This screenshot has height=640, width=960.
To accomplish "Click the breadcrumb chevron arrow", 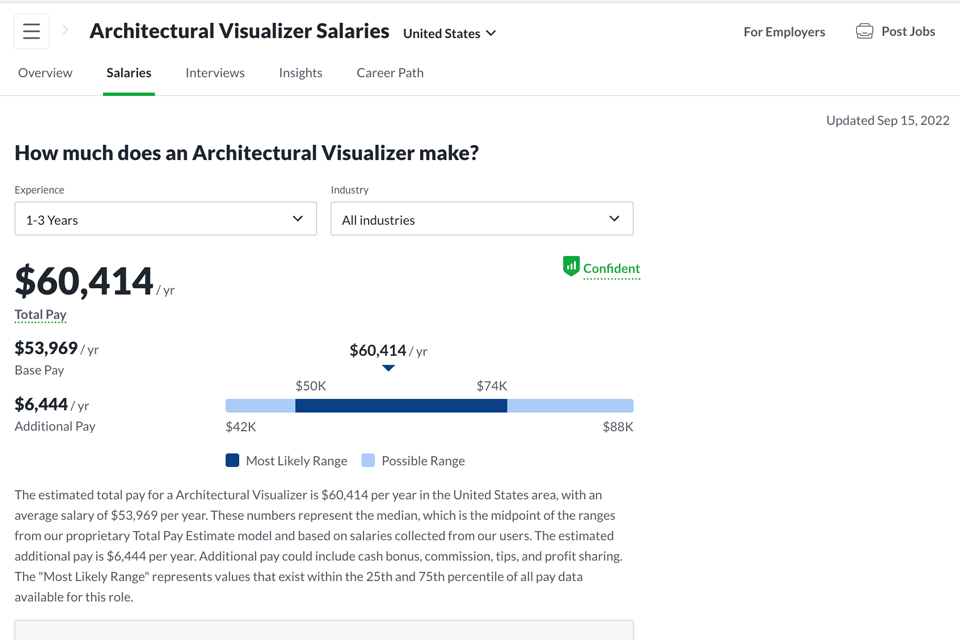I will click(66, 31).
